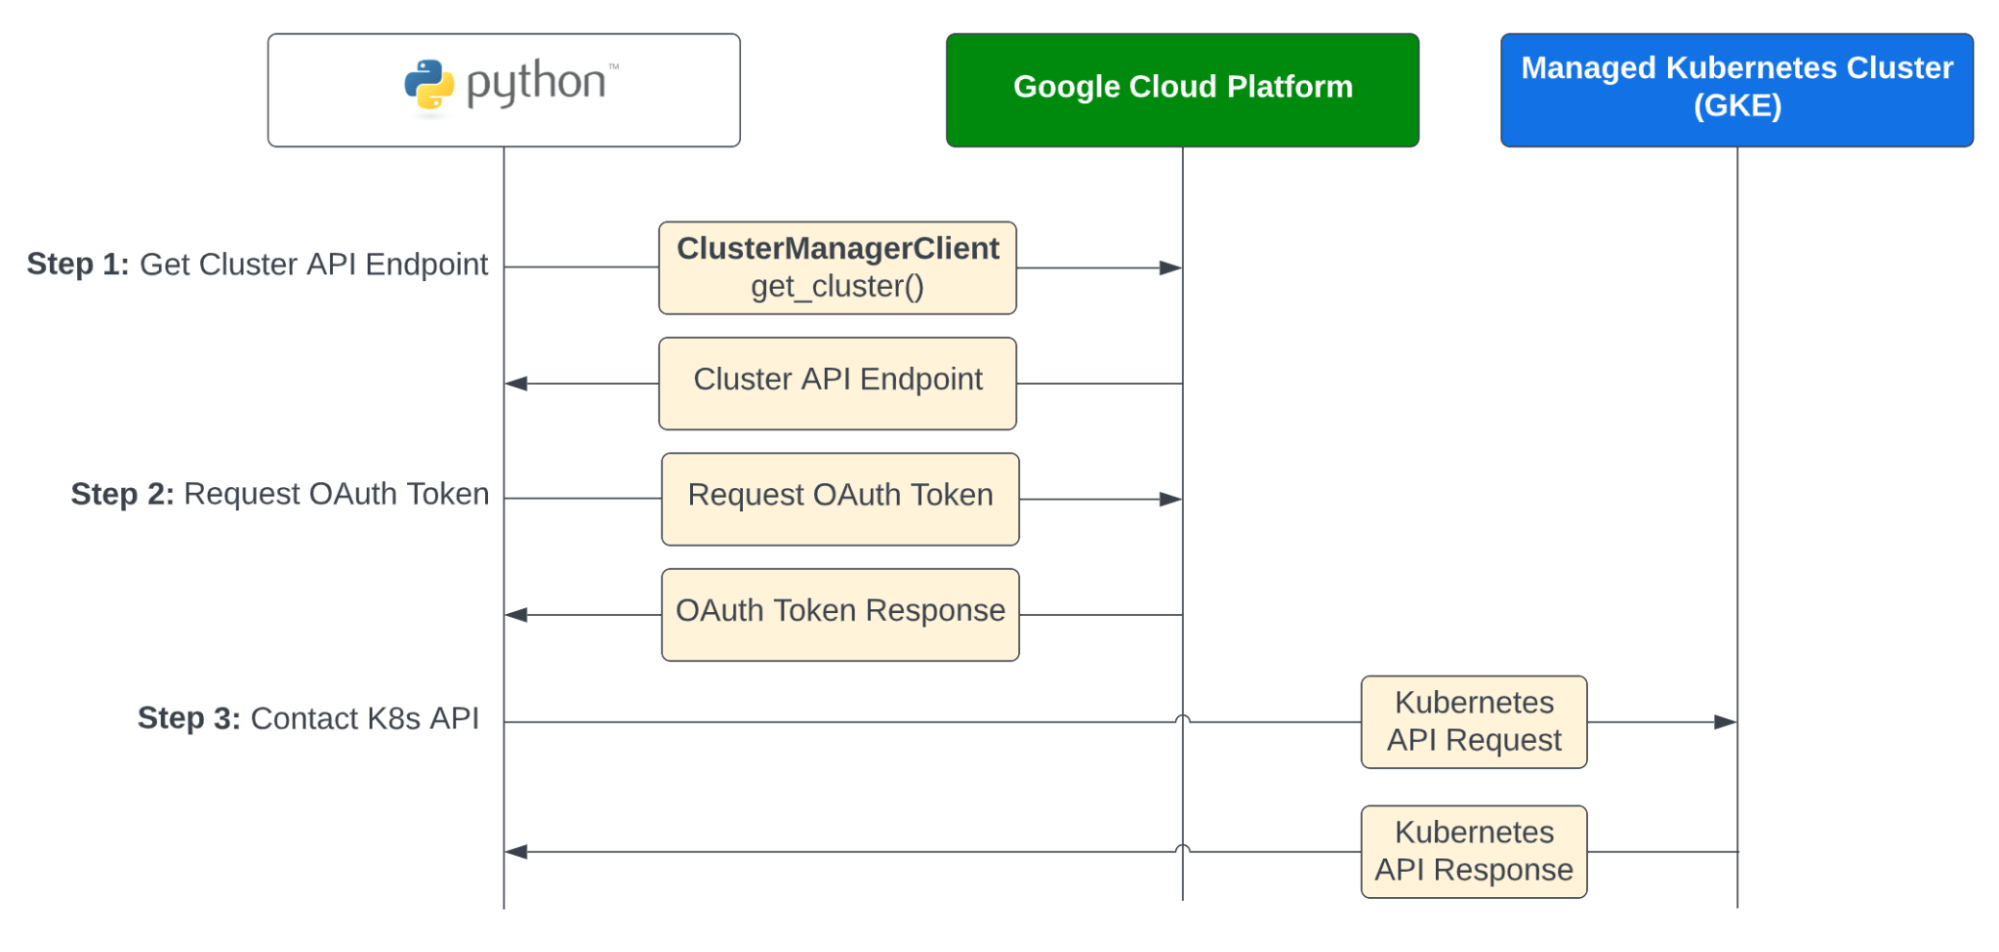Image resolution: width=1999 pixels, height=952 pixels.
Task: Click the Request OAuth Token message box
Action: [x=838, y=497]
